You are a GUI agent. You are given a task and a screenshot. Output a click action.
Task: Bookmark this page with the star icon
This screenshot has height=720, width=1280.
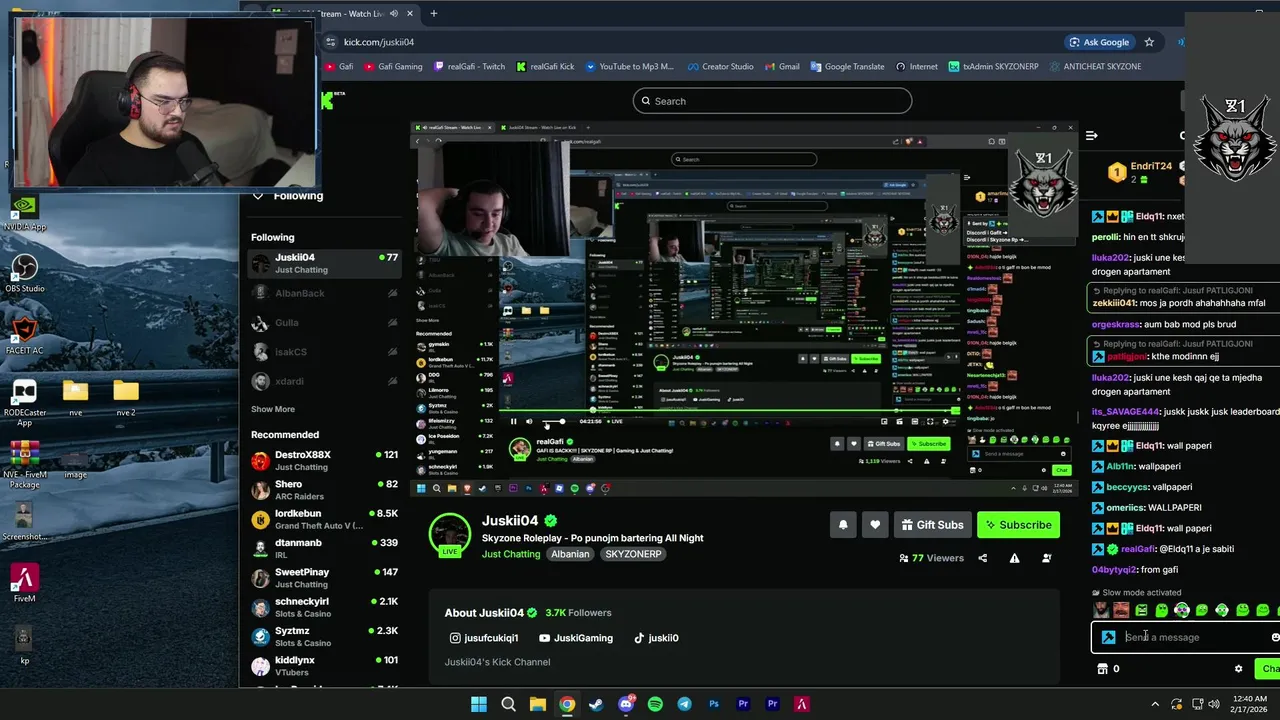[x=1149, y=42]
